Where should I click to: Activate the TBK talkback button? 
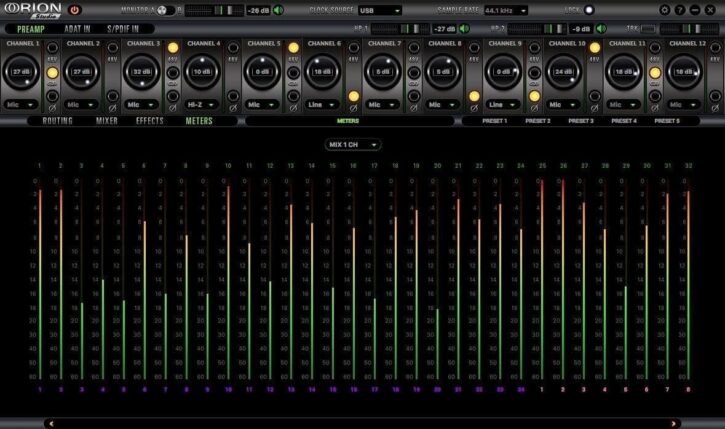648,29
